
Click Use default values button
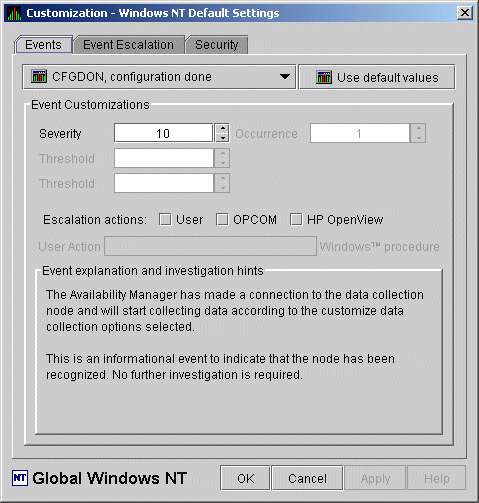coord(377,77)
